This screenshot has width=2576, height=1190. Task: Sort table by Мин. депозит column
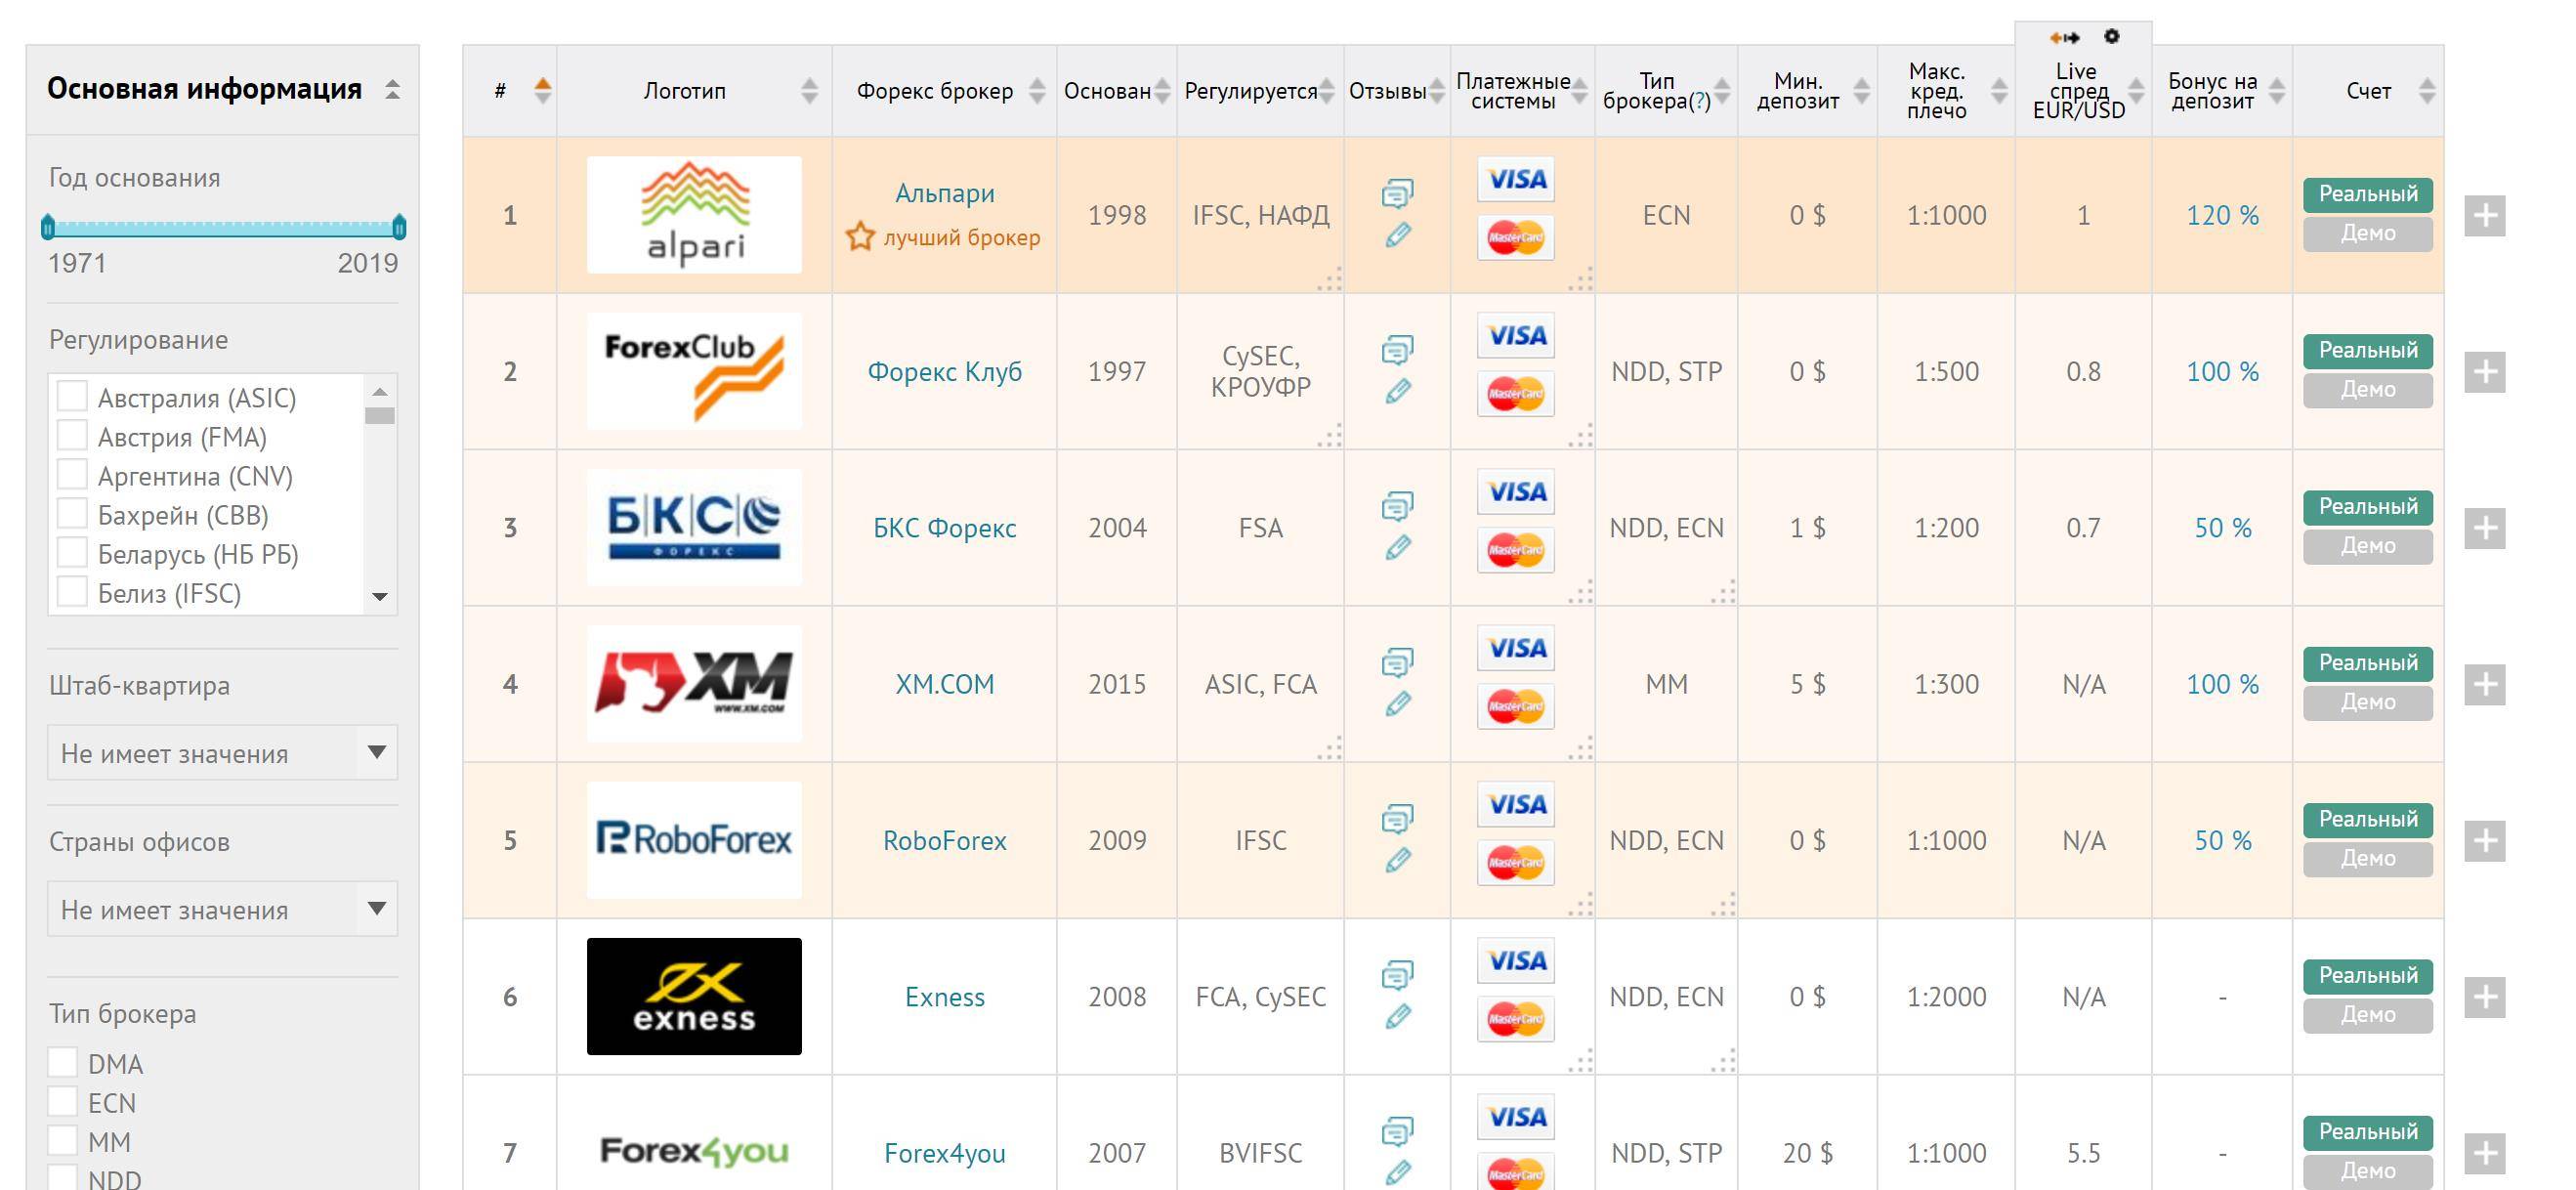tap(1861, 91)
